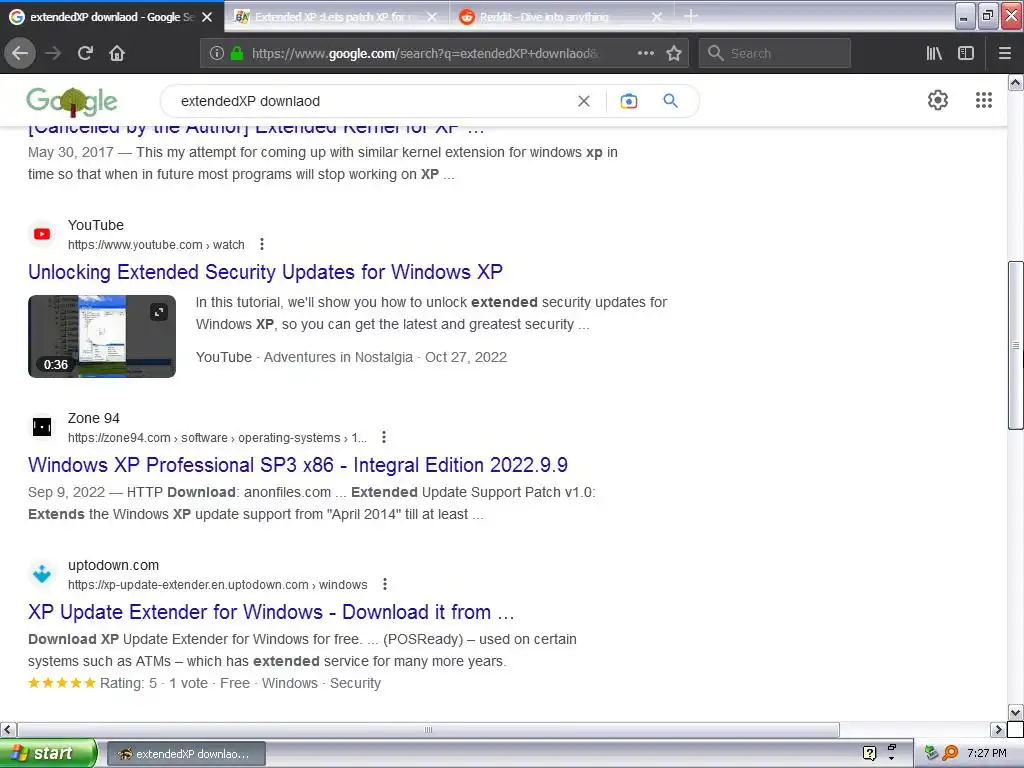Open the Library bookshelf icon

934,53
